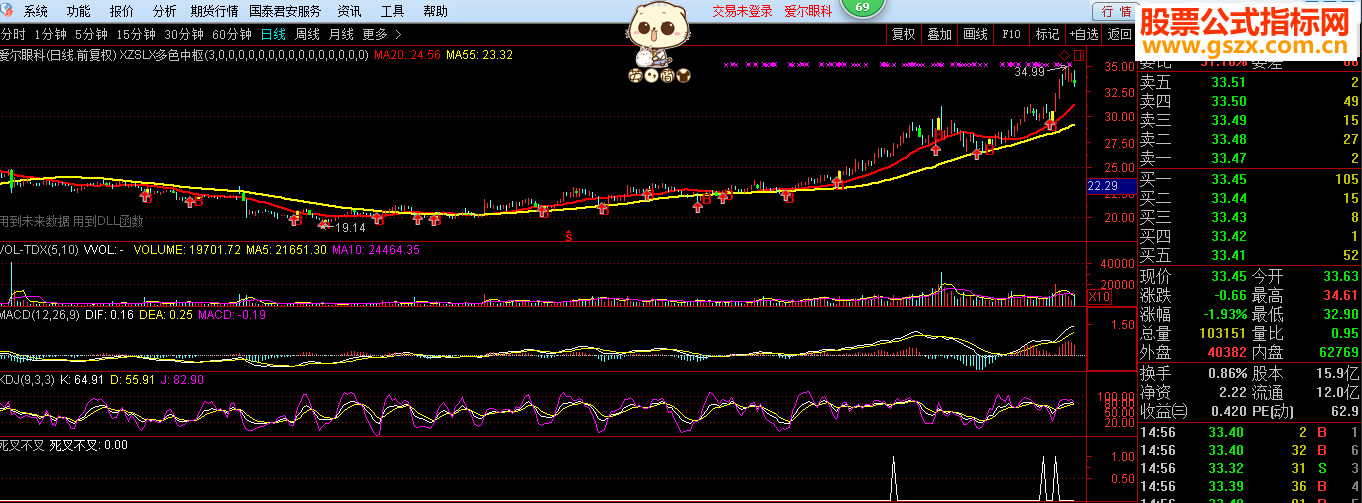Viewport: 1362px width, 503px height.
Task: Click the 总量 103151 value
Action: click(1221, 333)
